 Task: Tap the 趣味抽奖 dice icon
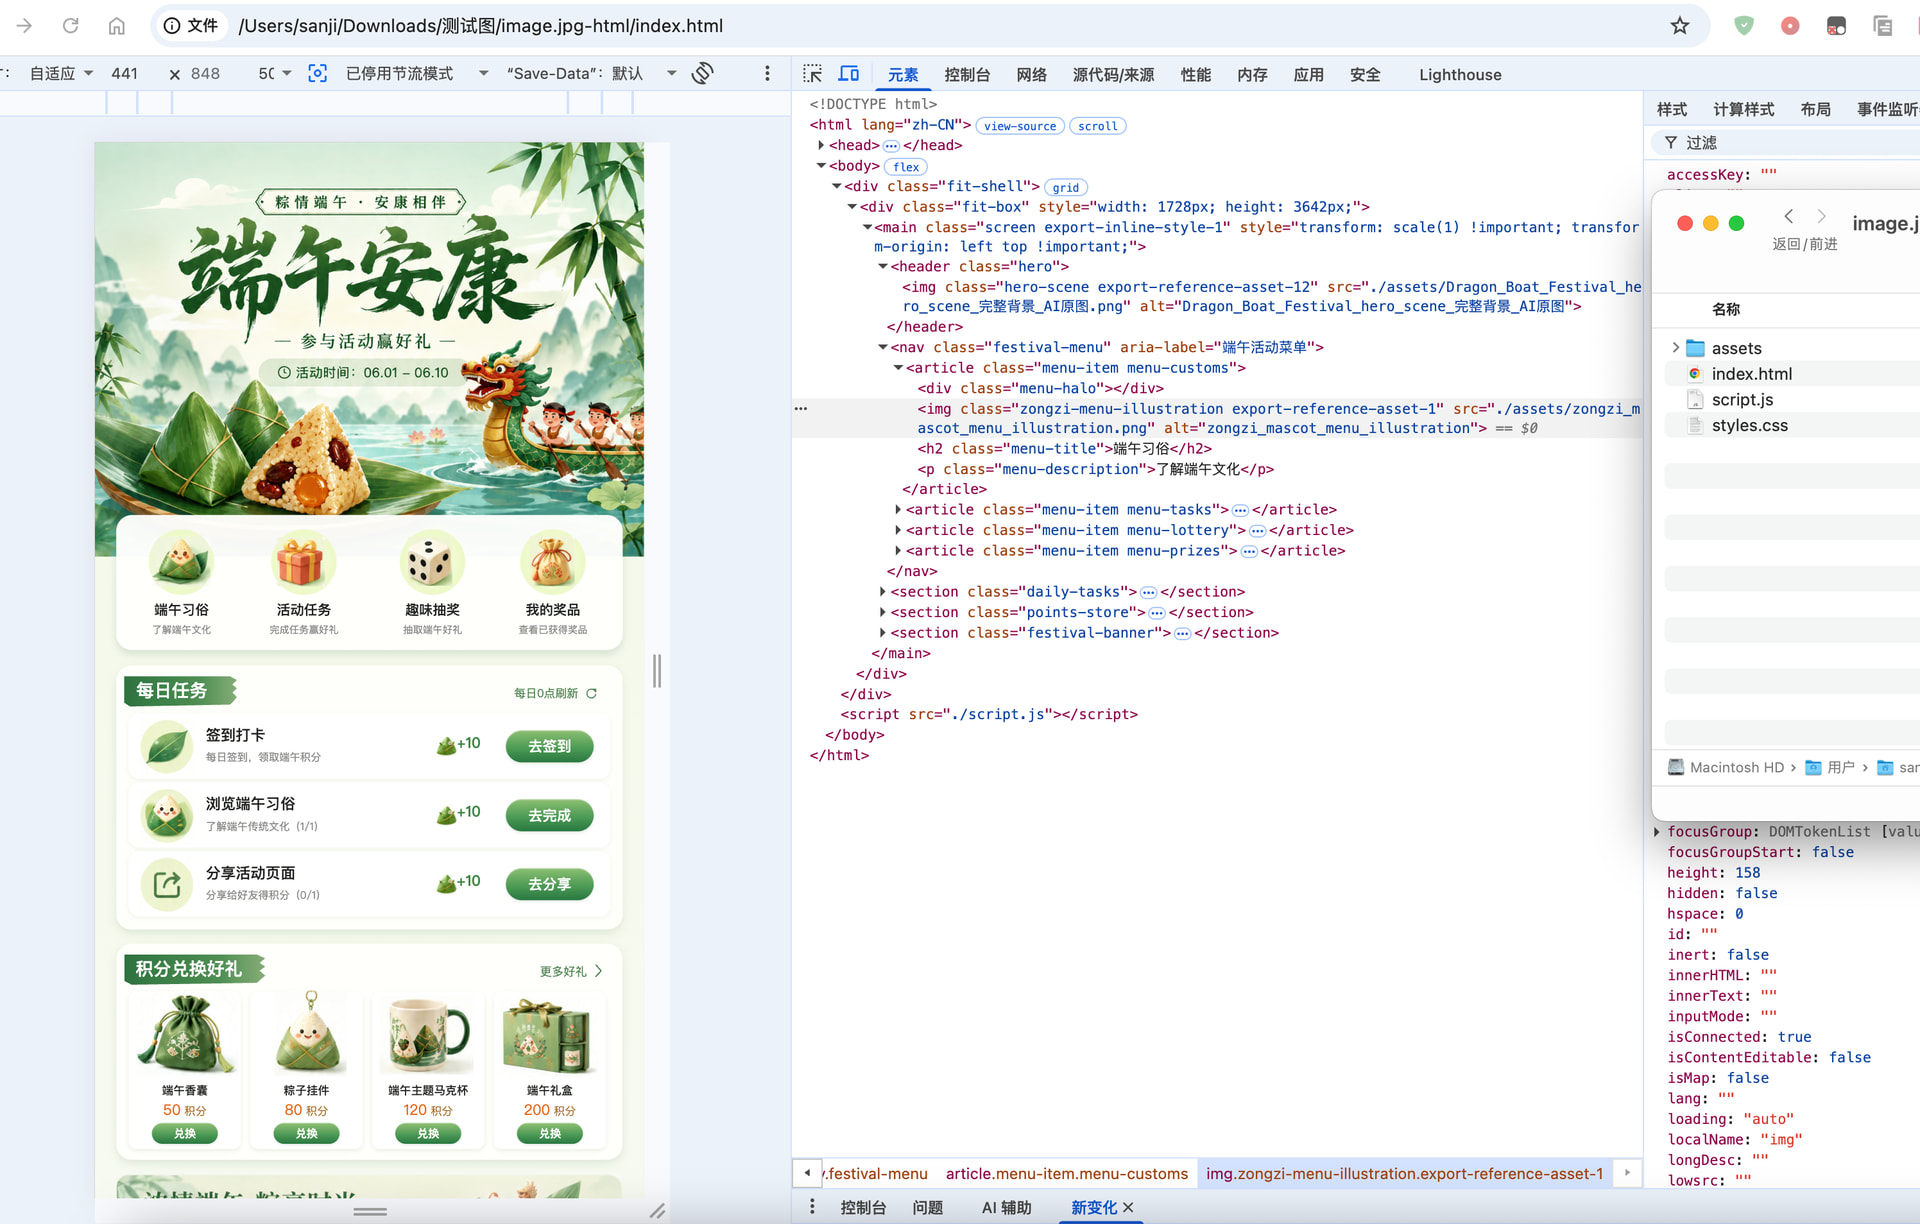tap(431, 562)
